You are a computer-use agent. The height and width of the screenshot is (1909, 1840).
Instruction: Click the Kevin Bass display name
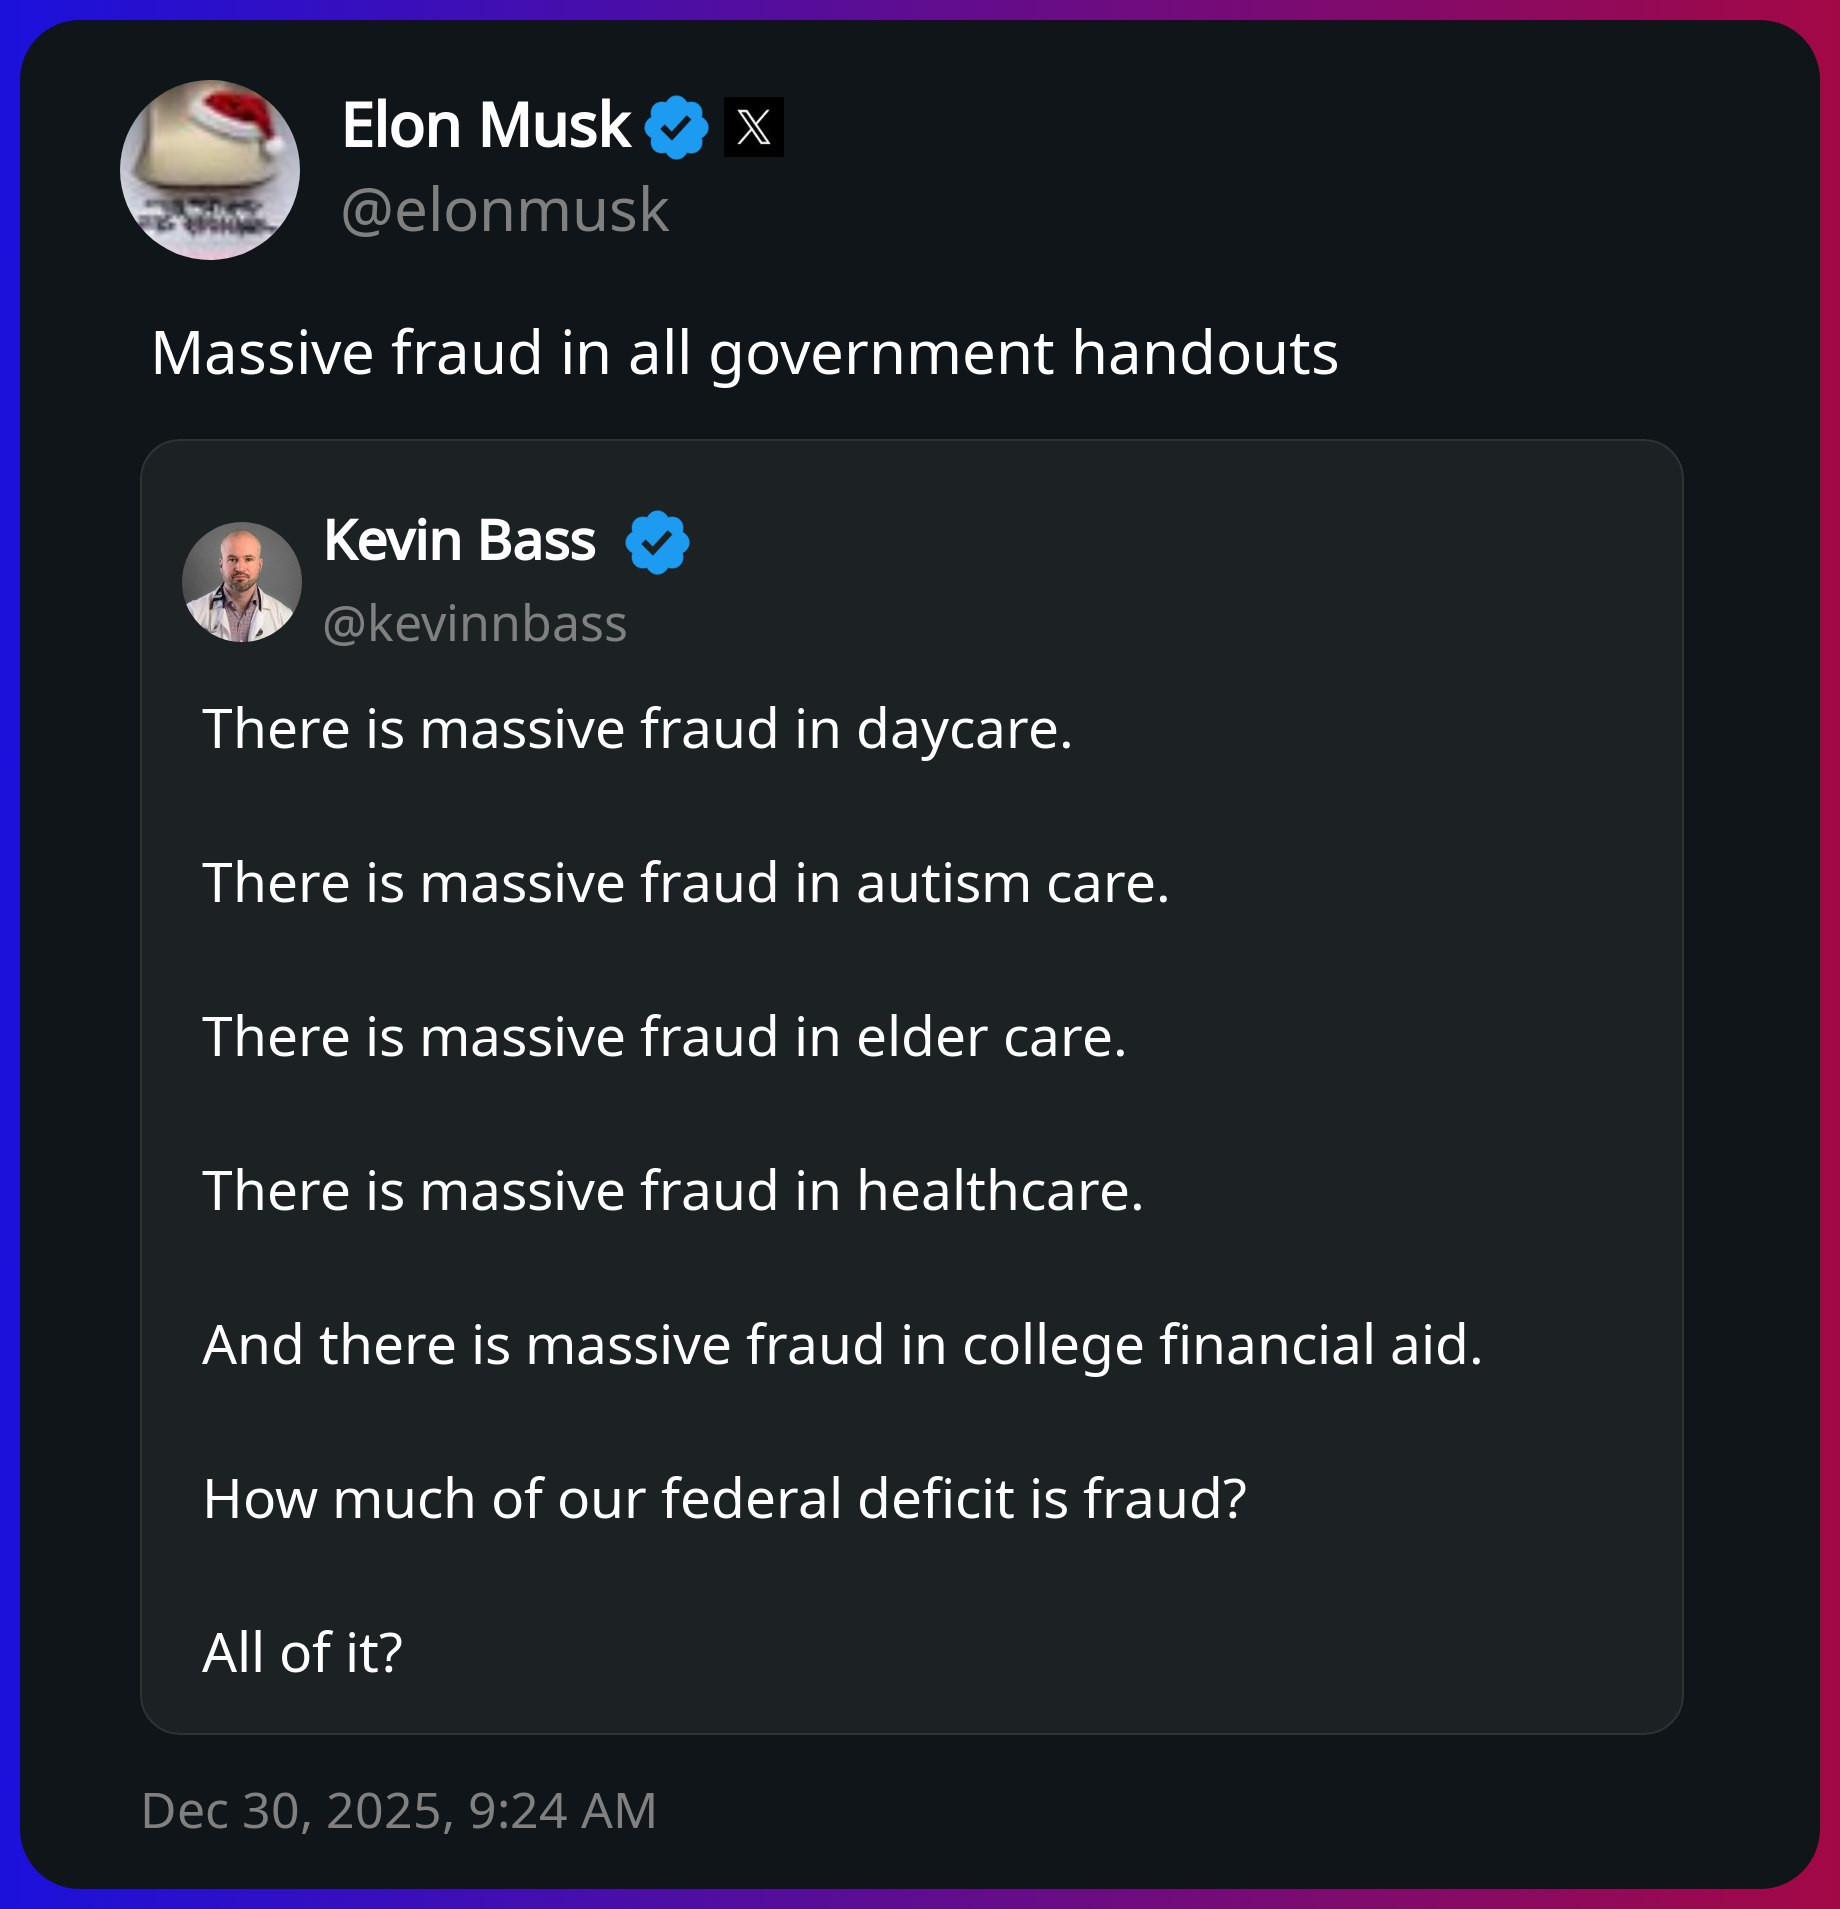pyautogui.click(x=460, y=541)
